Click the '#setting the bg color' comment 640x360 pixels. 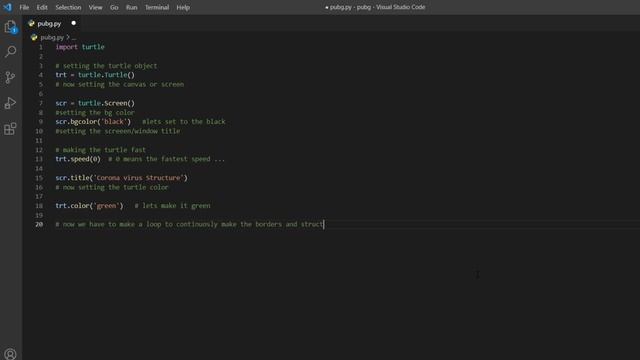point(95,113)
